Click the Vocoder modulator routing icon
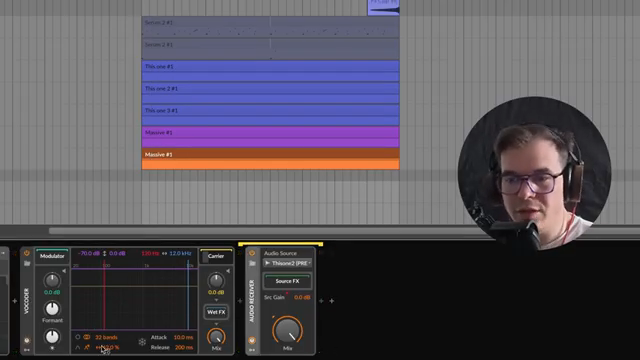The width and height of the screenshot is (640, 360). tap(27, 340)
